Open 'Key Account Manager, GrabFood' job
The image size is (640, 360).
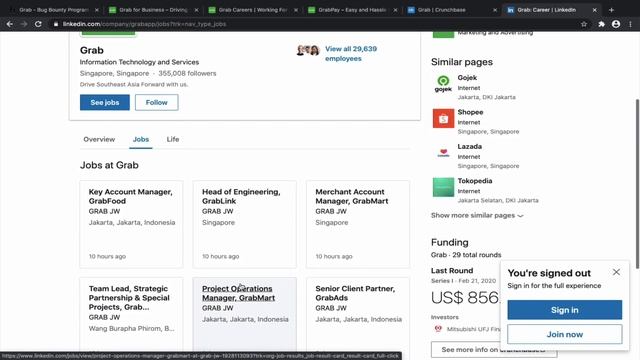(x=131, y=224)
